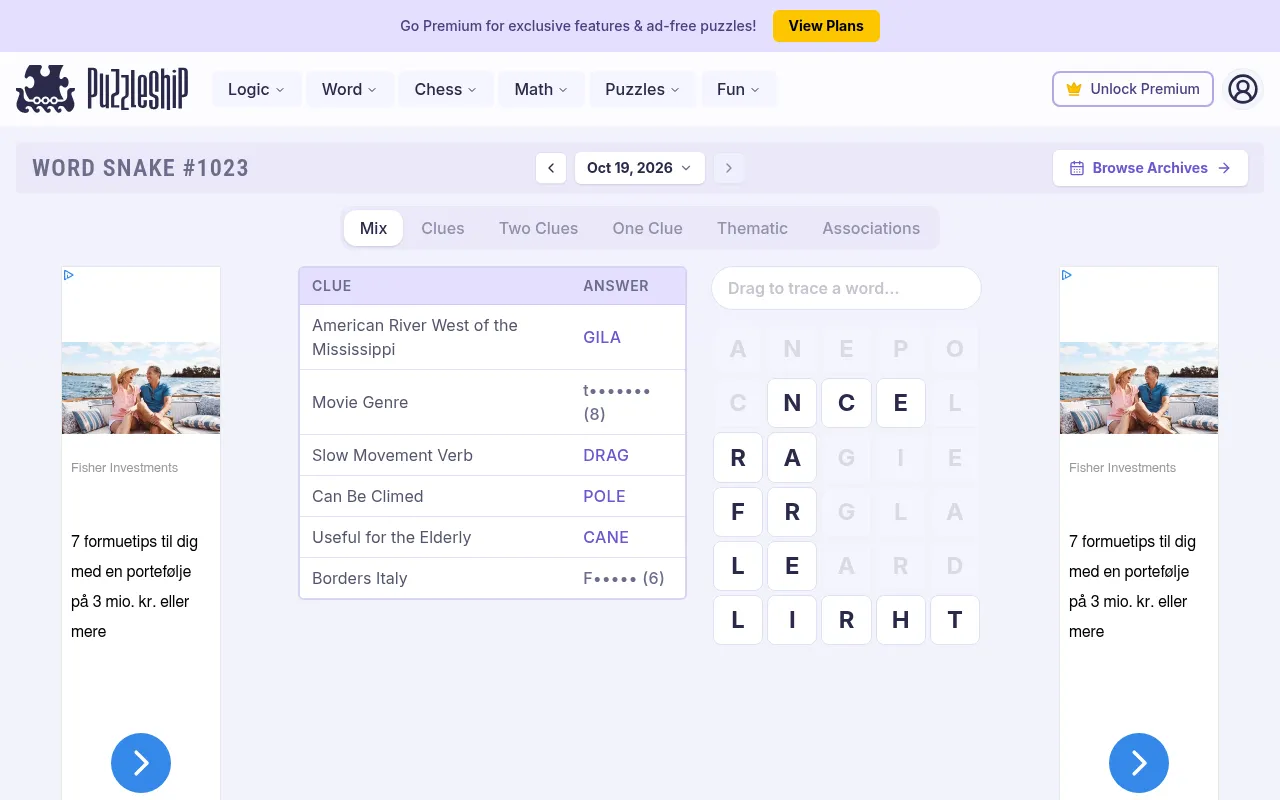Expand the Puzzles menu
The image size is (1280, 800).
(643, 89)
